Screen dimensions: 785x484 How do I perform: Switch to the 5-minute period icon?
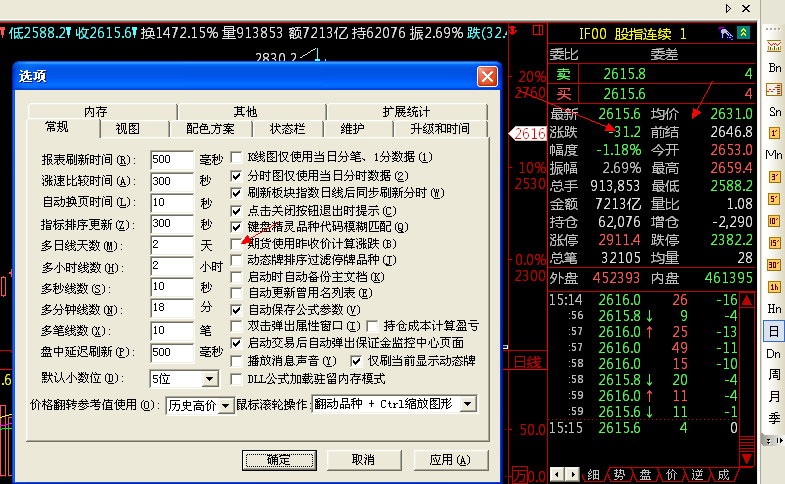click(x=773, y=199)
